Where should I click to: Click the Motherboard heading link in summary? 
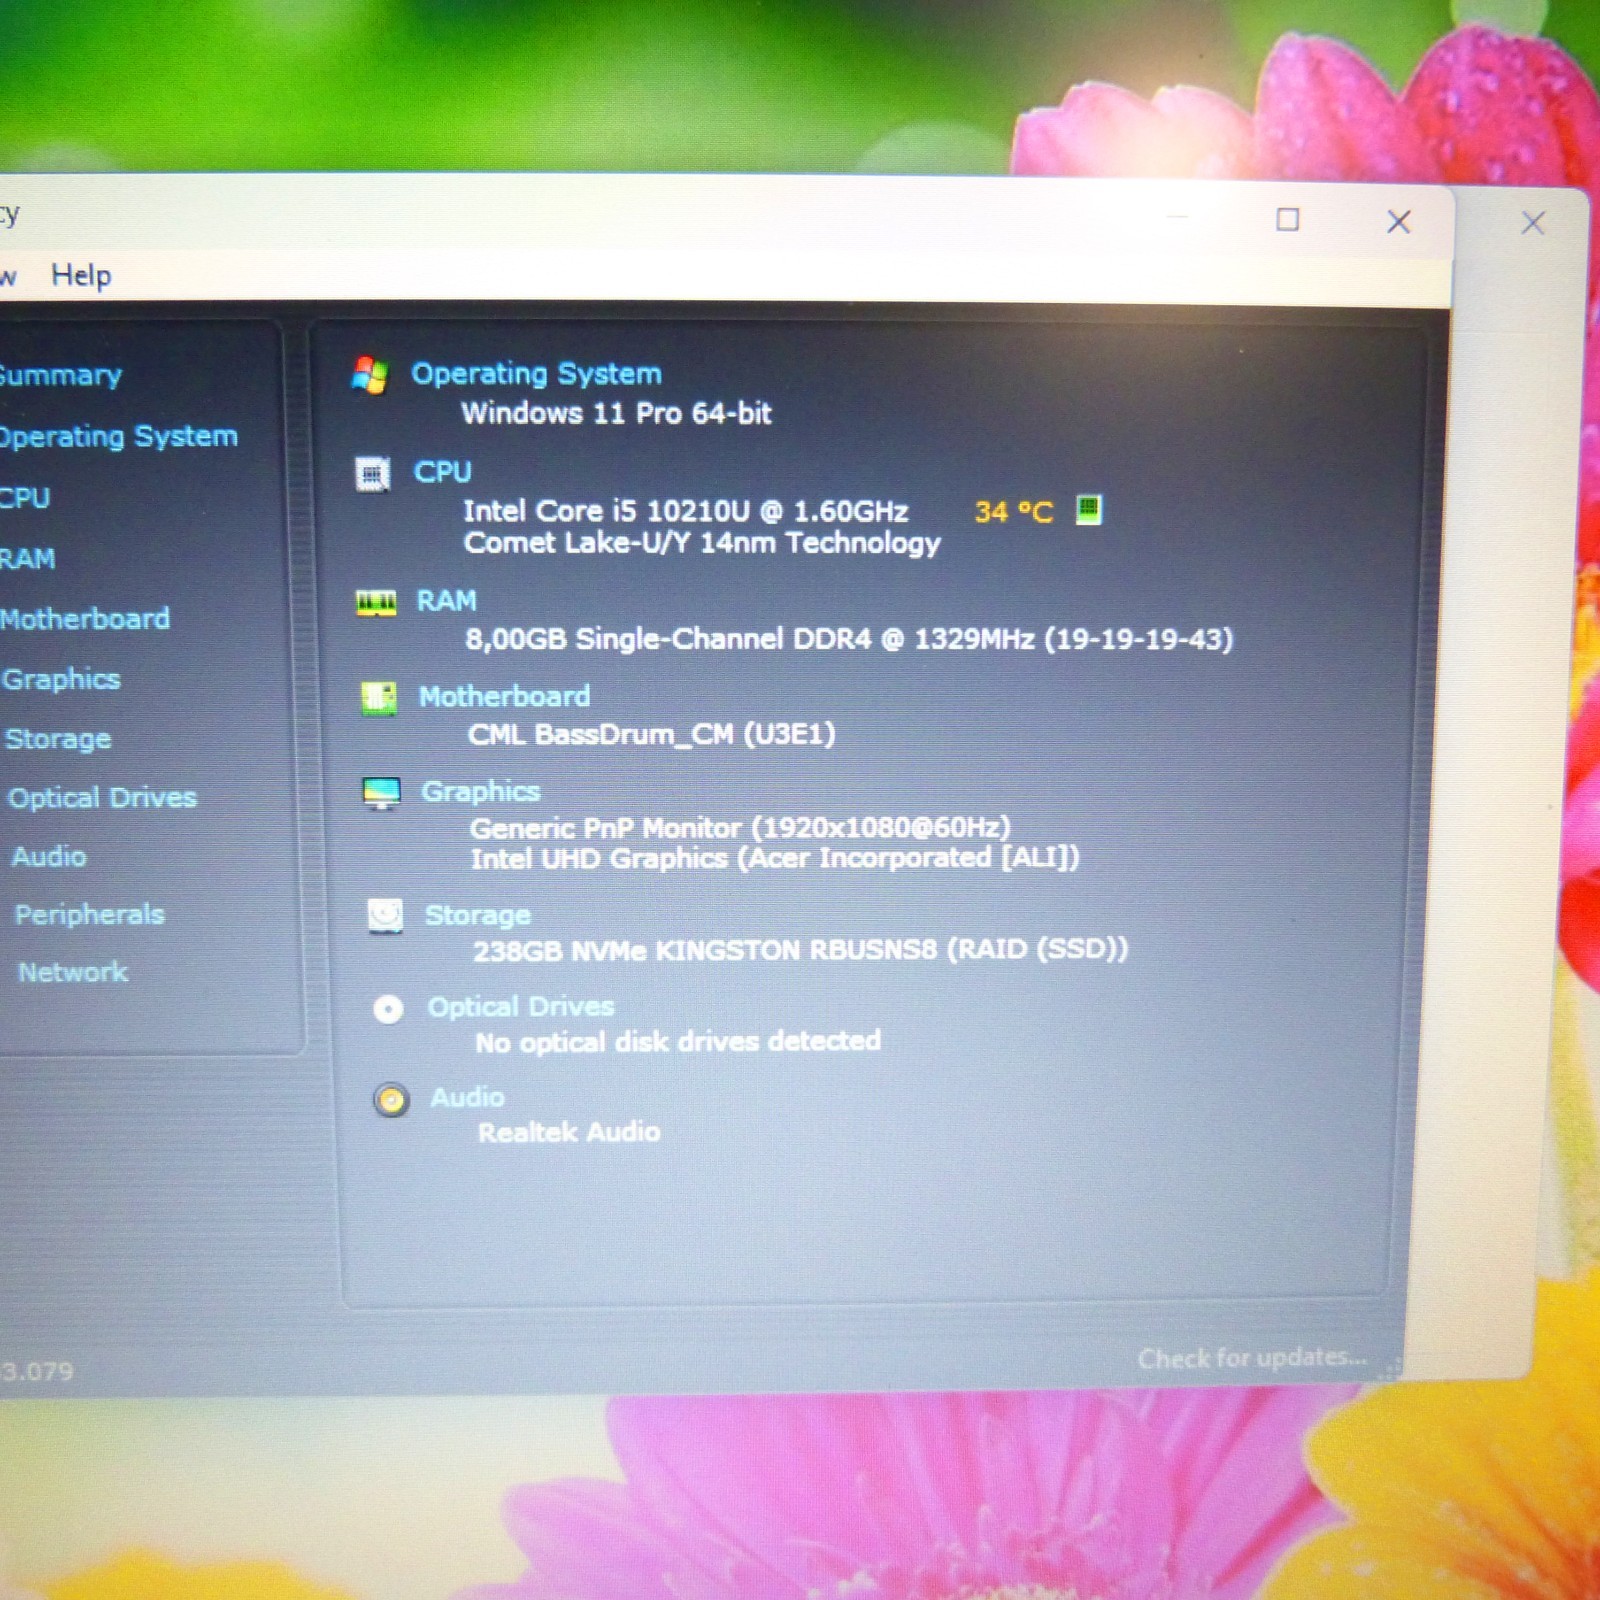point(504,696)
